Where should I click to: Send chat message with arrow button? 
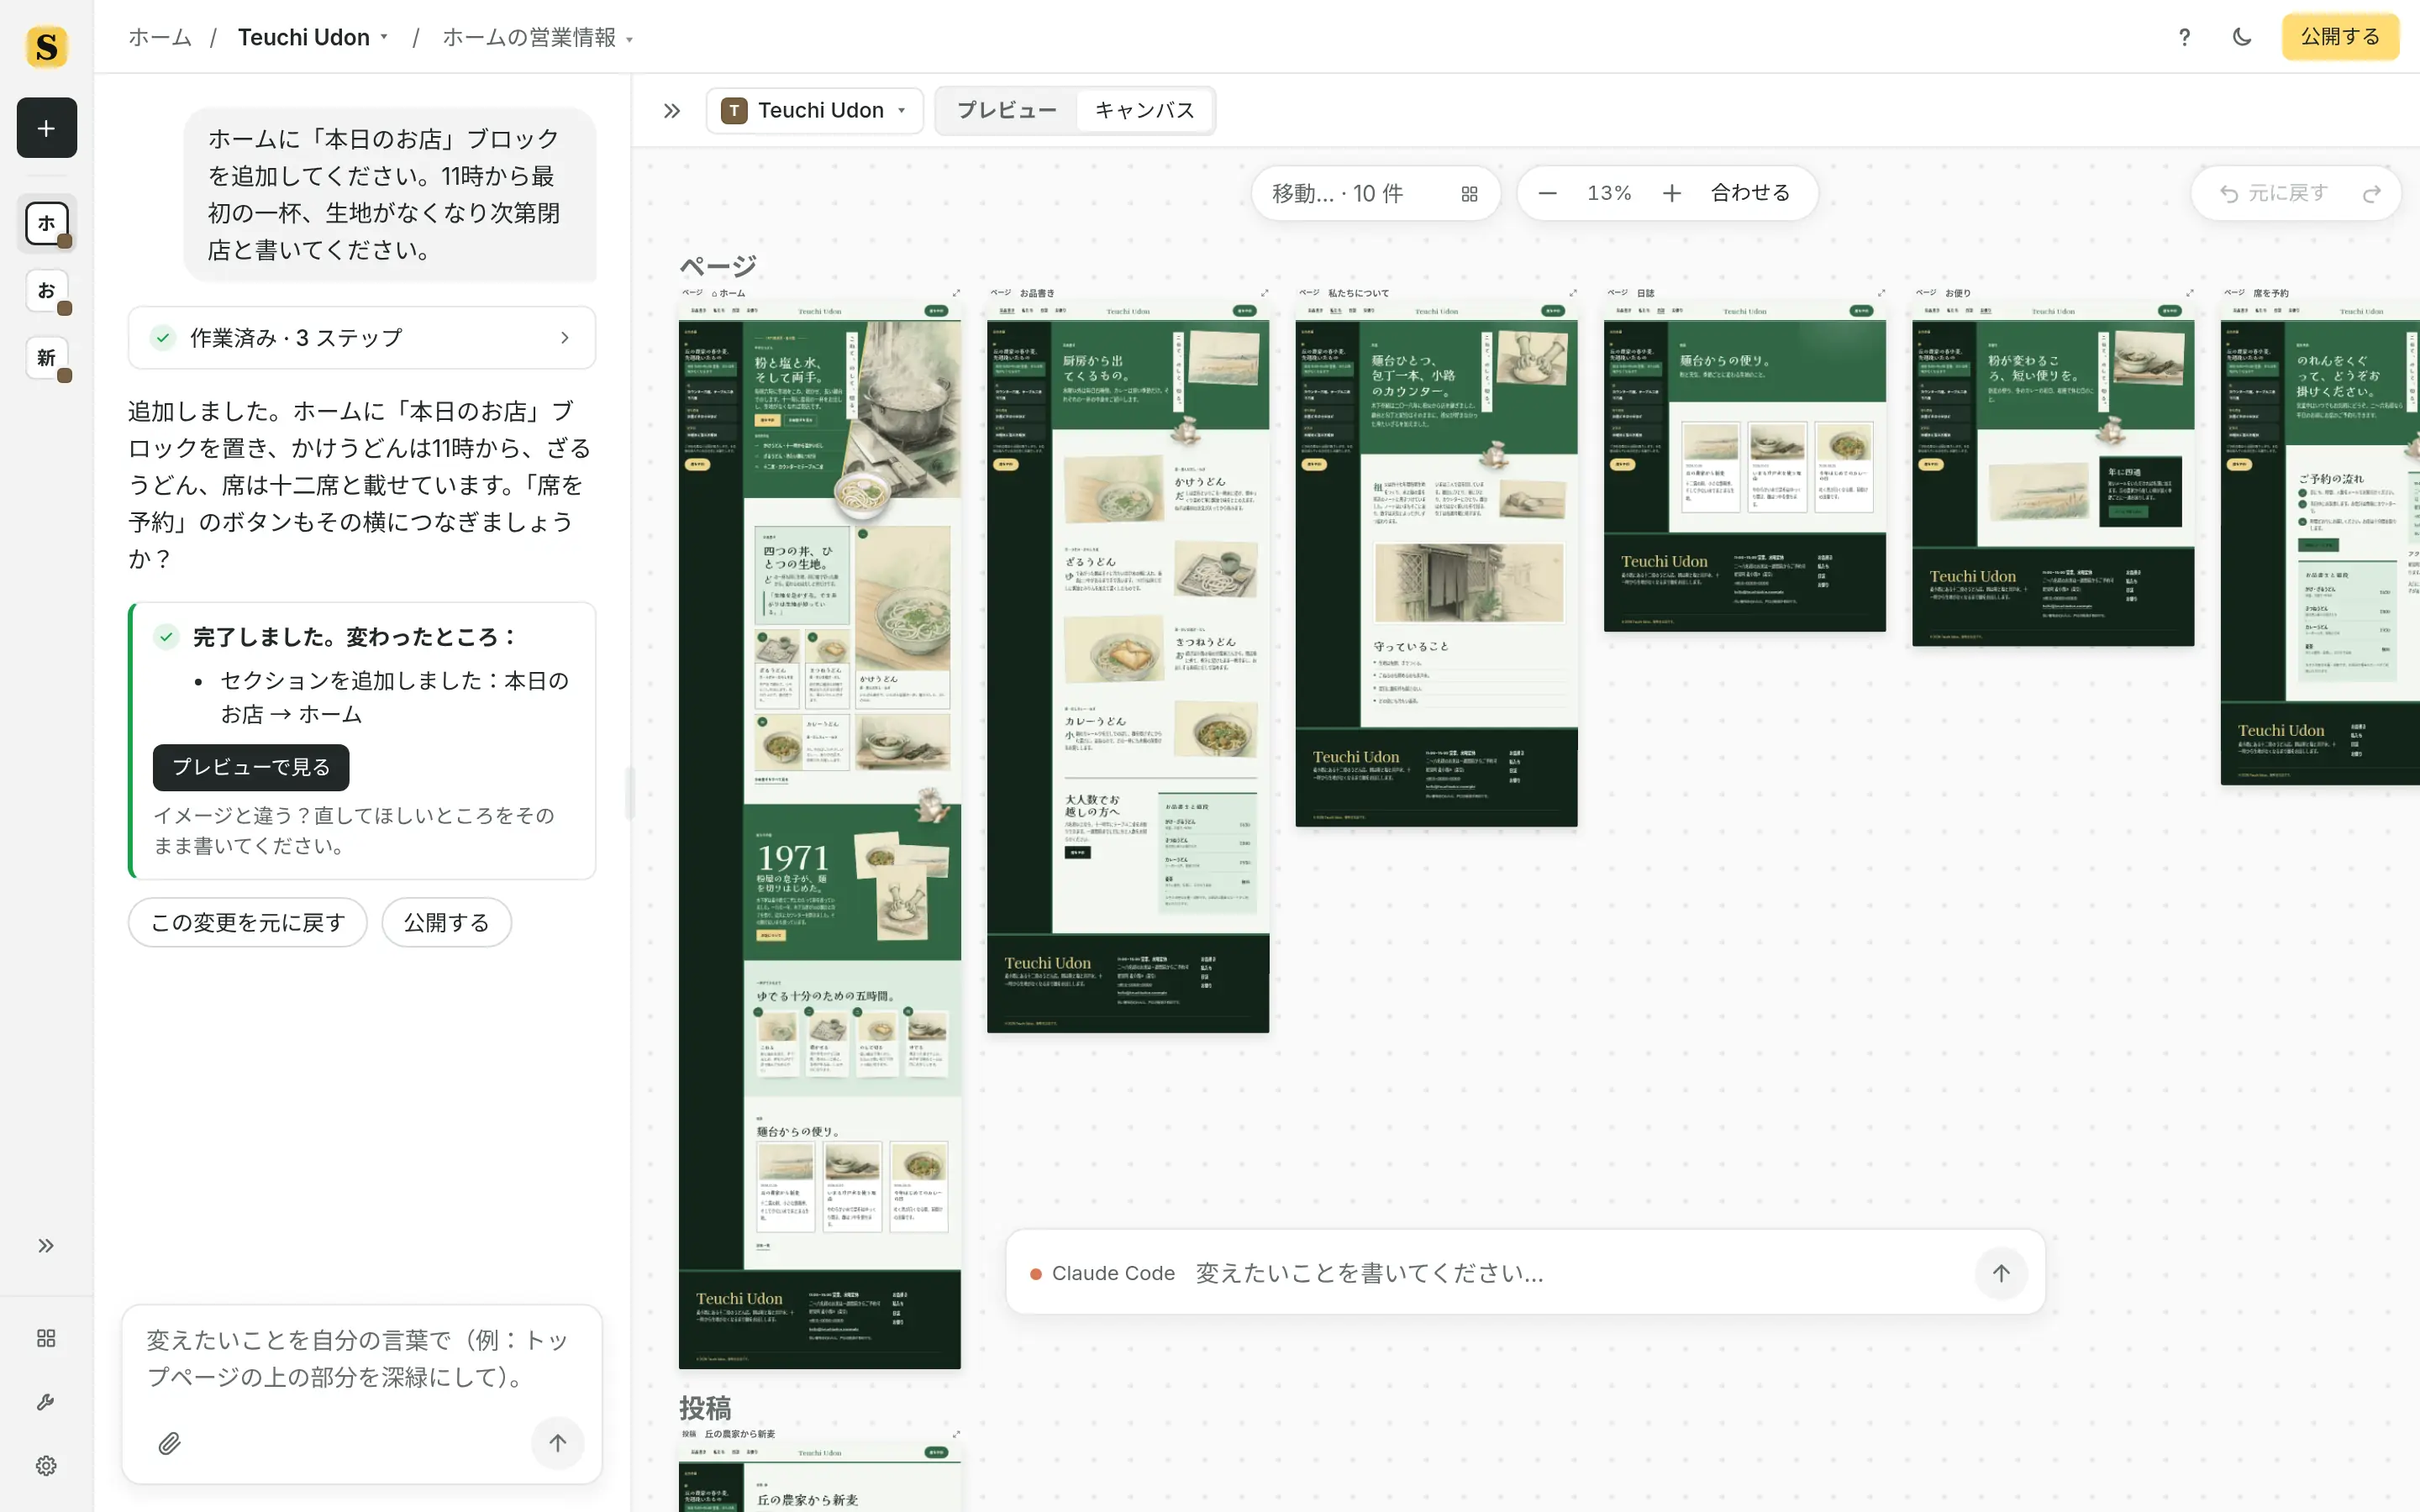point(558,1442)
